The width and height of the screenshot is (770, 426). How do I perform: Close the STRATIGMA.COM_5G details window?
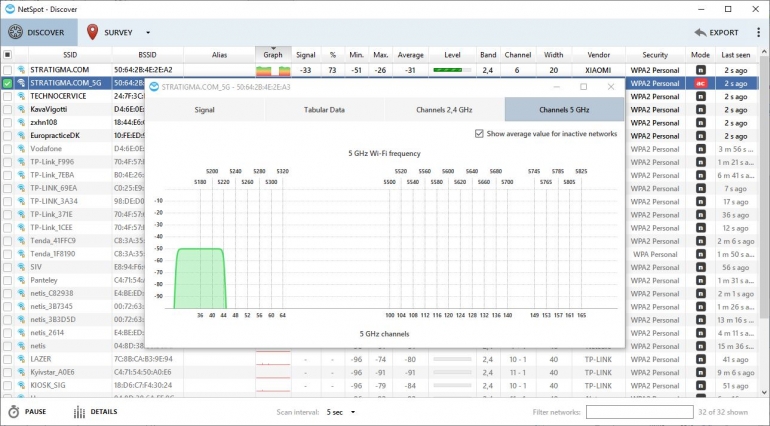pos(611,87)
